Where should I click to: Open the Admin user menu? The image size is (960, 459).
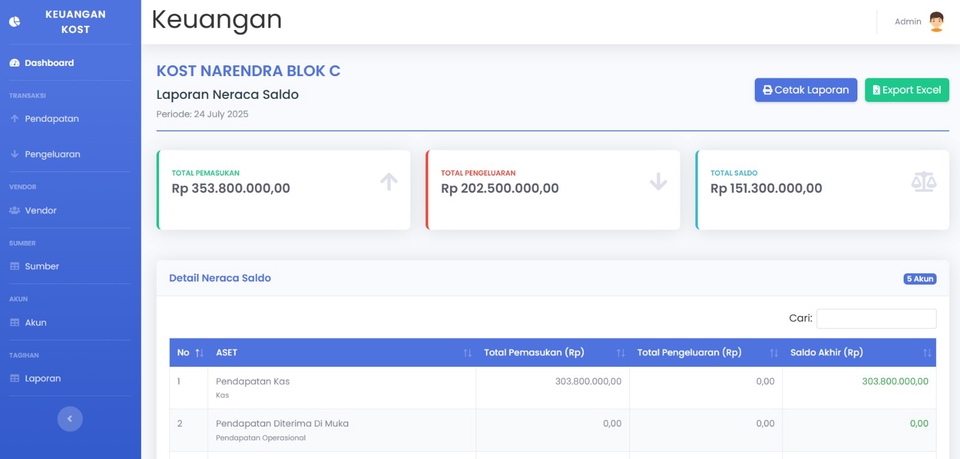coord(908,22)
